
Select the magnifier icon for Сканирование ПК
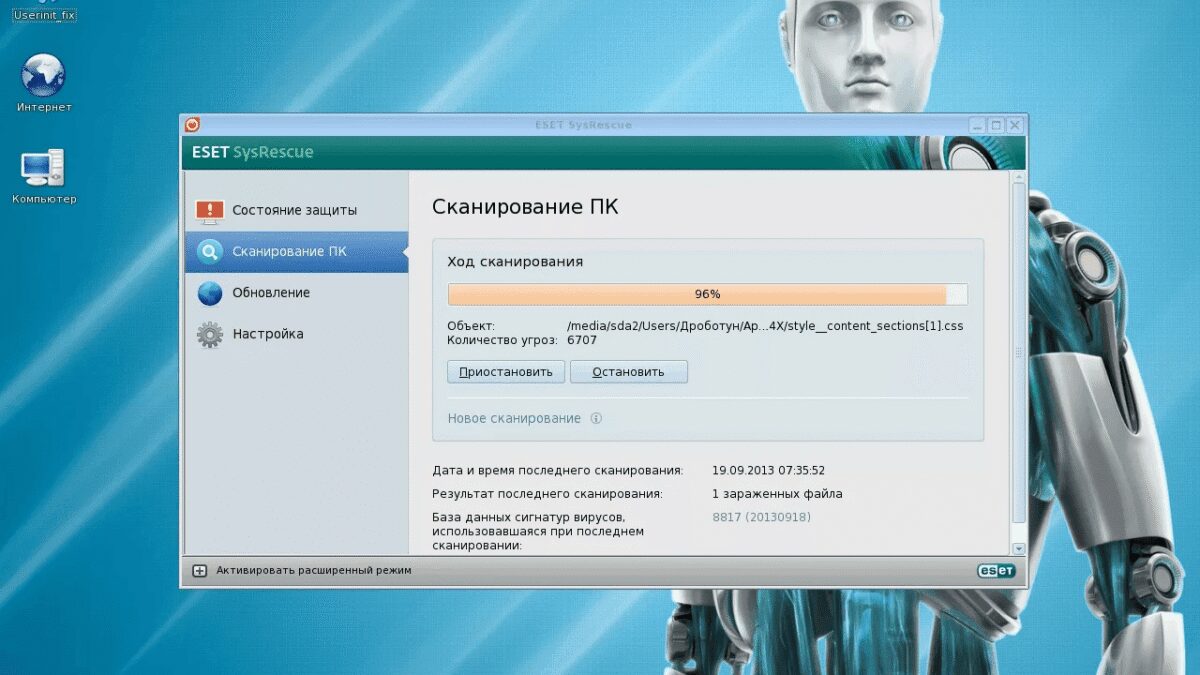[x=210, y=251]
